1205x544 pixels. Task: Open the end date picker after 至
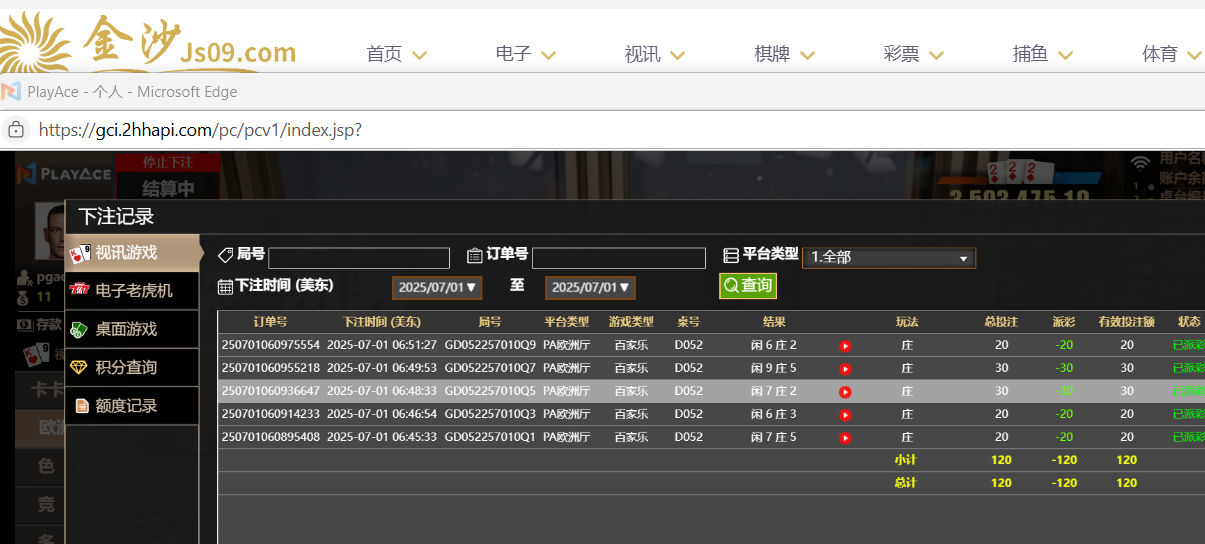click(590, 288)
